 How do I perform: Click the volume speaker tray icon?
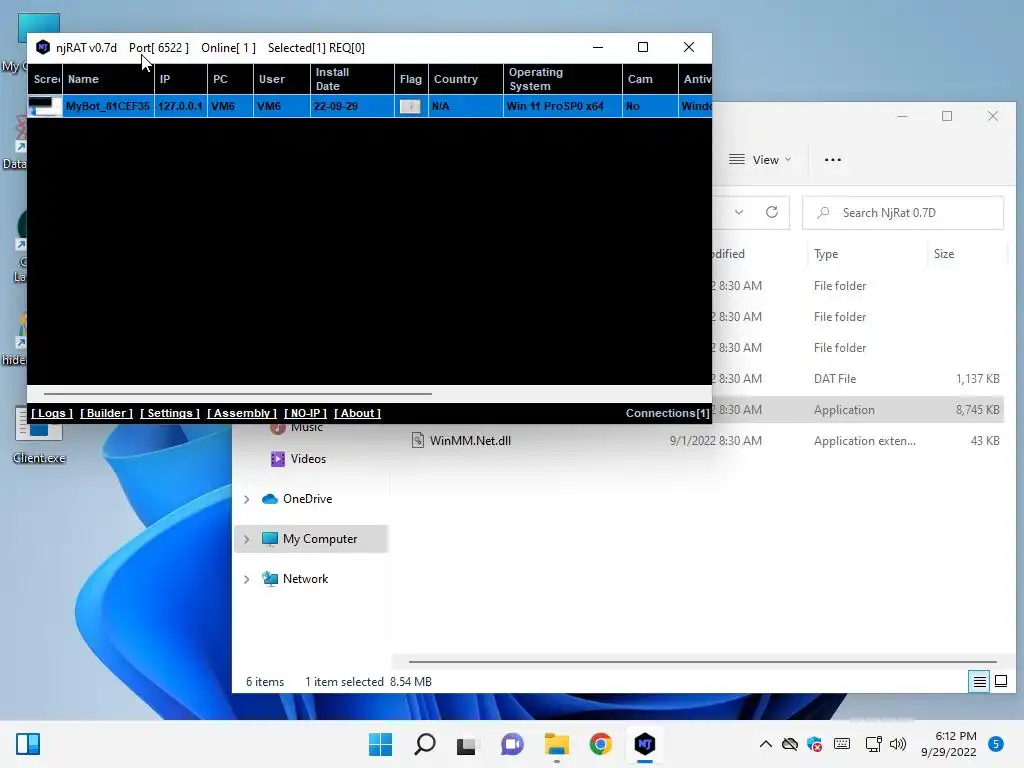898,744
